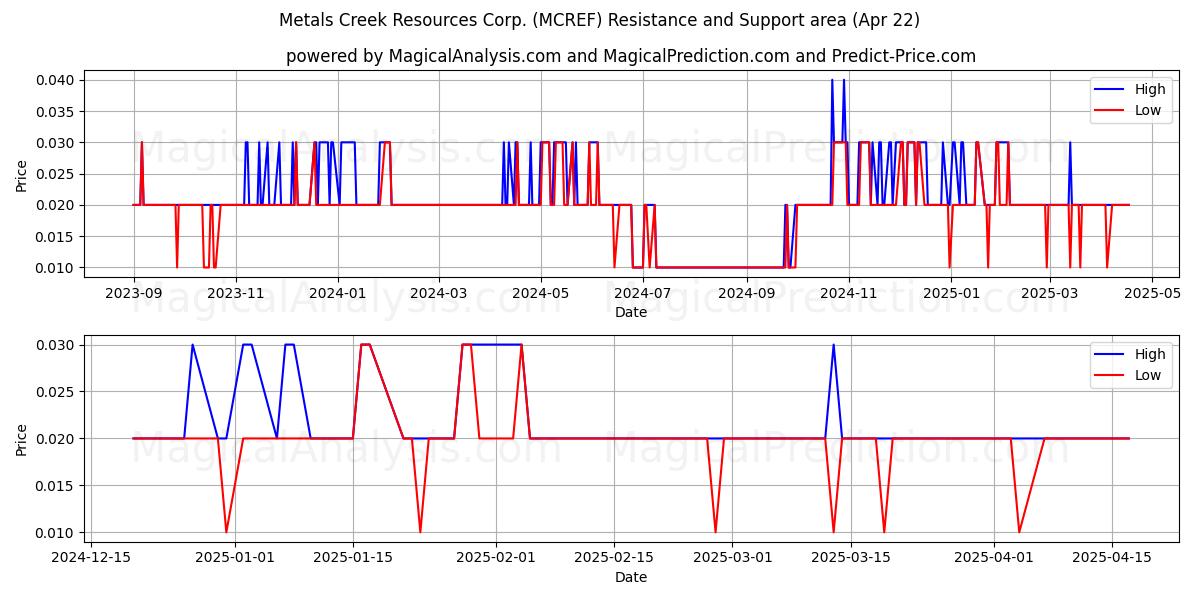Click the 2025-04-15 date tick
This screenshot has height=600, width=1200.
[1111, 557]
